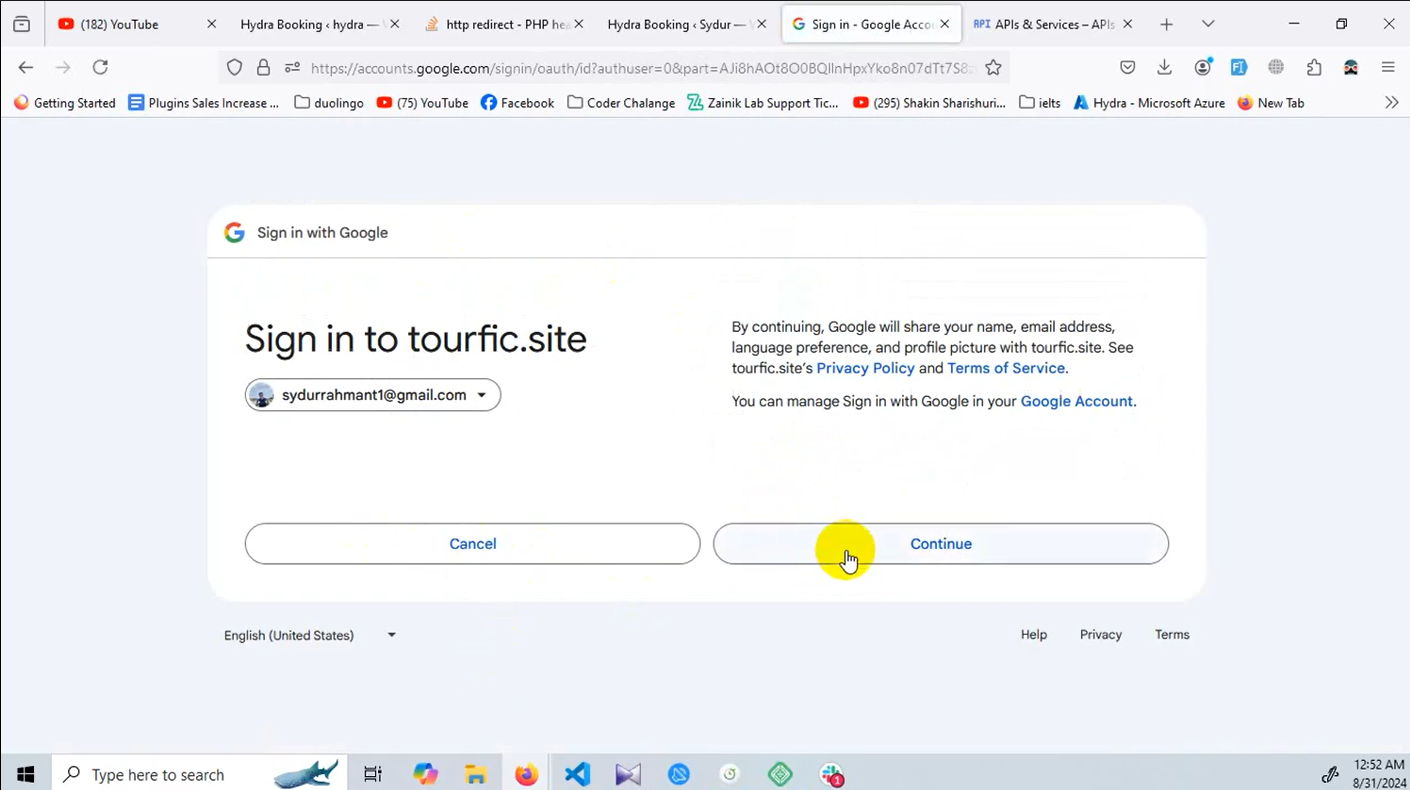The image size is (1410, 790).
Task: Open the New Tab bookmark
Action: (x=1271, y=103)
